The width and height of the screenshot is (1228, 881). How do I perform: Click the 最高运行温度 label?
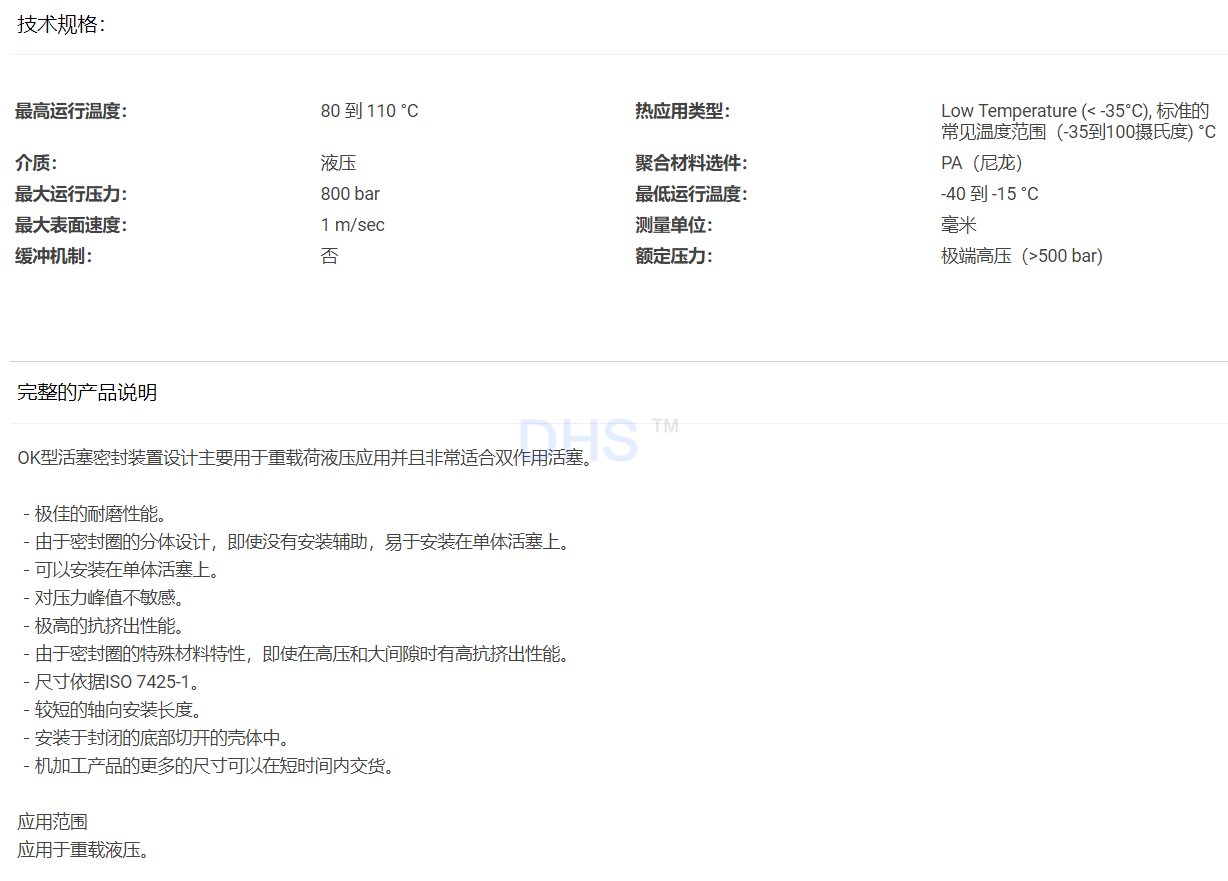(71, 111)
